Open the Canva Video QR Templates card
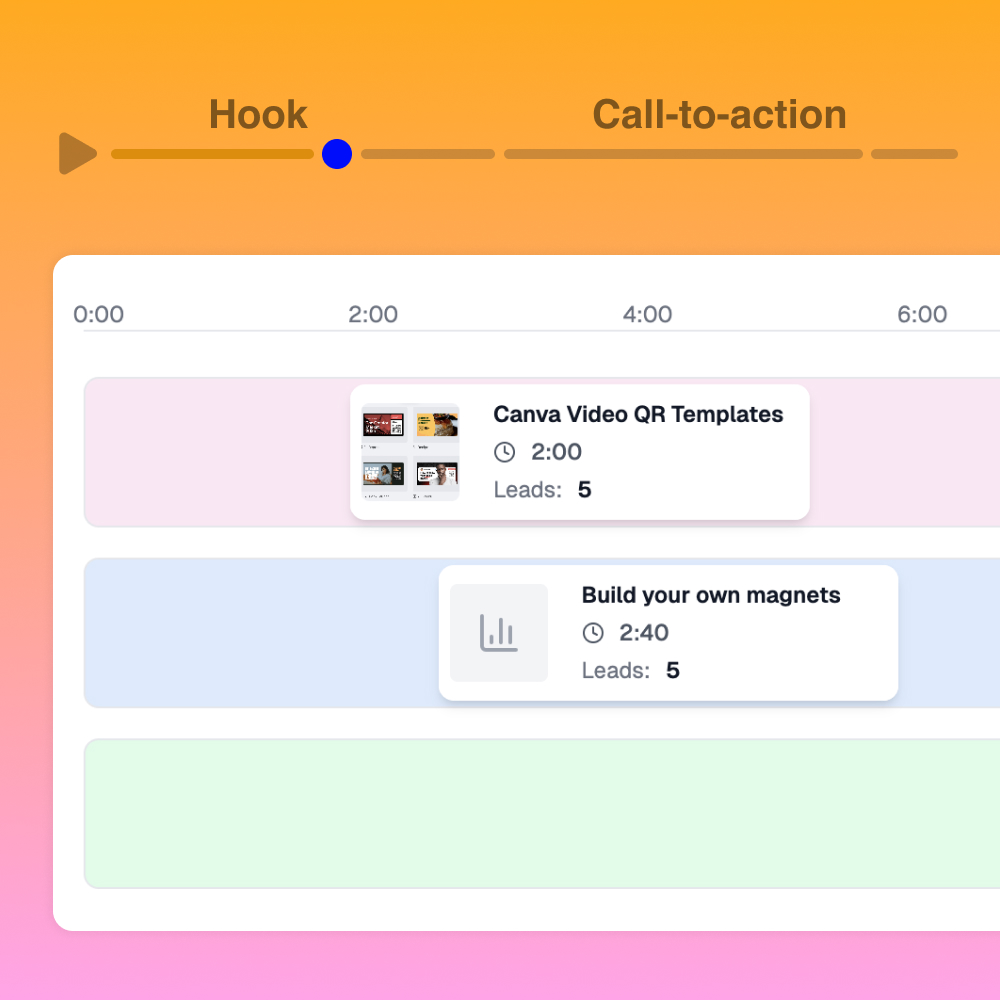This screenshot has height=1000, width=1000. 580,451
